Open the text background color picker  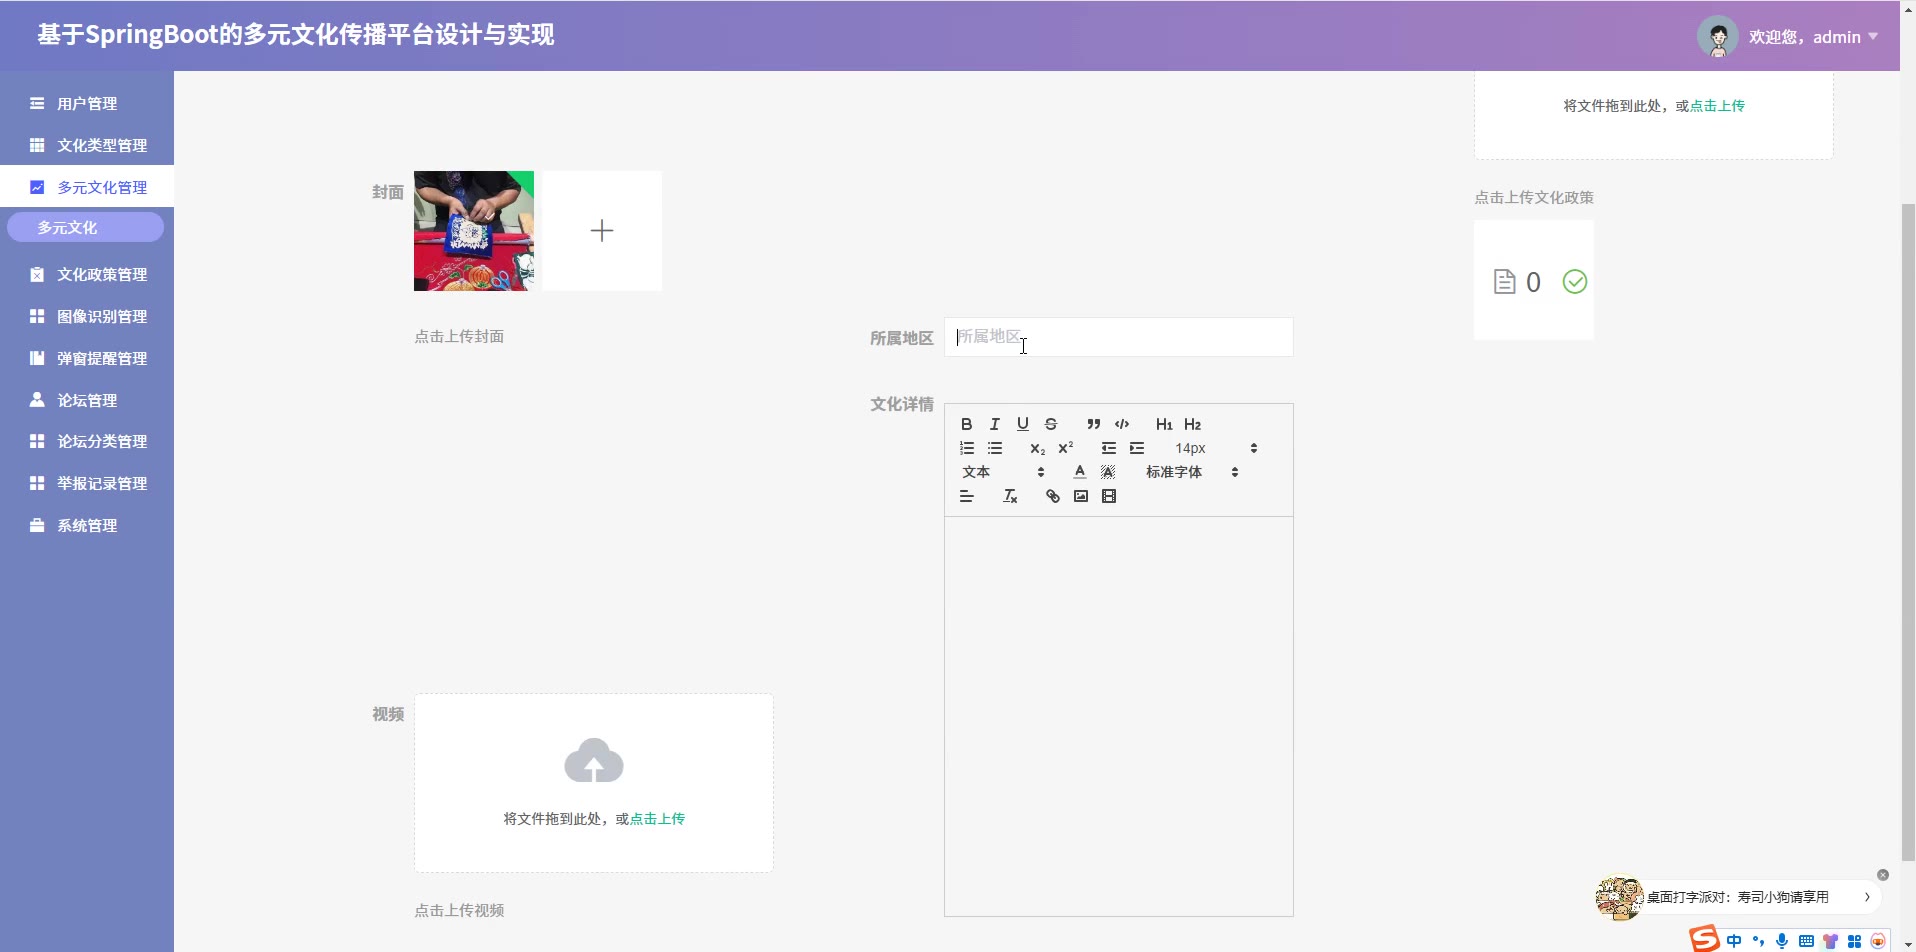1107,472
